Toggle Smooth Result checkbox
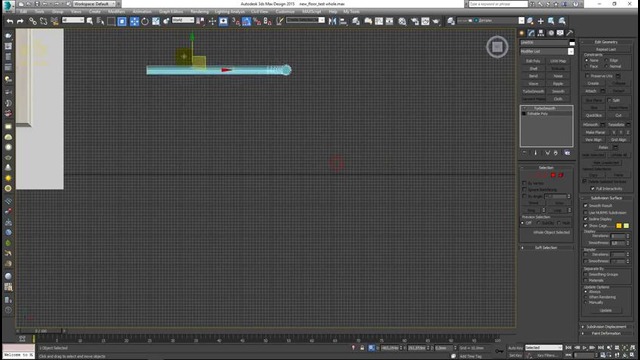 586,206
